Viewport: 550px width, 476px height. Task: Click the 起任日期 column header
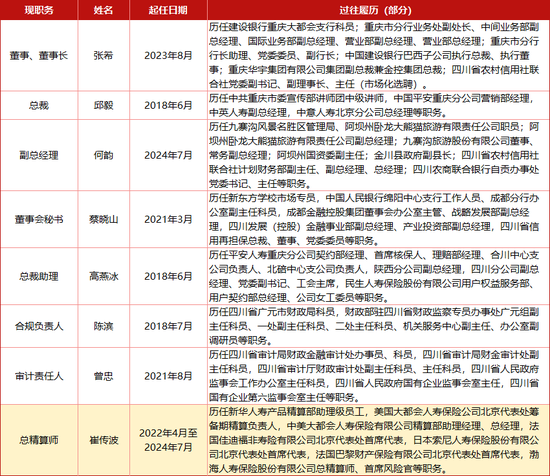[x=168, y=10]
